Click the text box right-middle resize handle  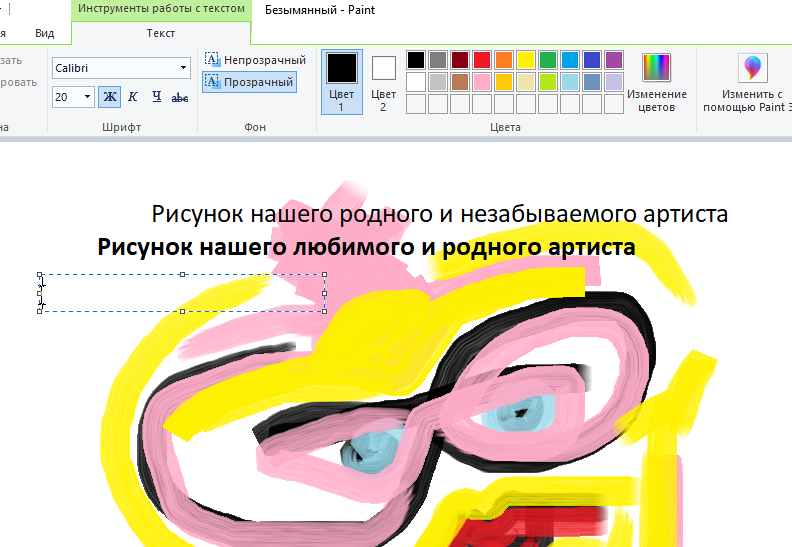pyautogui.click(x=324, y=293)
